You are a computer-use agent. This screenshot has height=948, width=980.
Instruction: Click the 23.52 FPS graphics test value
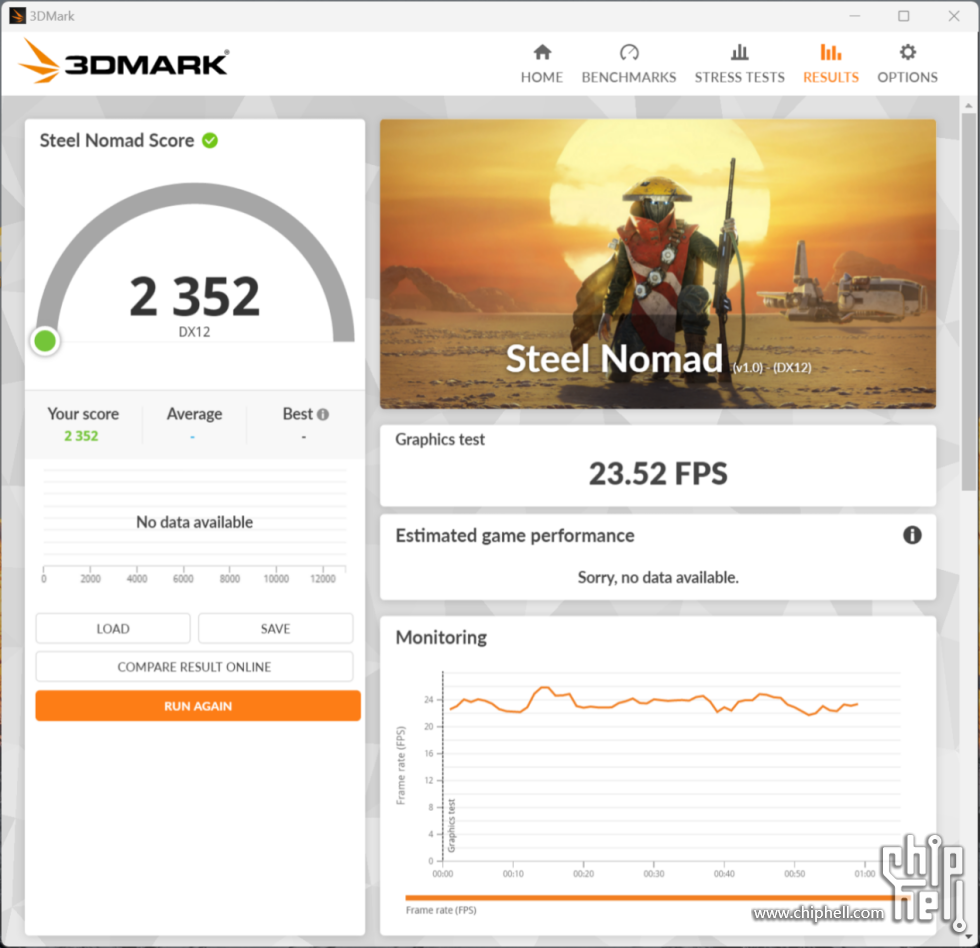coord(658,473)
